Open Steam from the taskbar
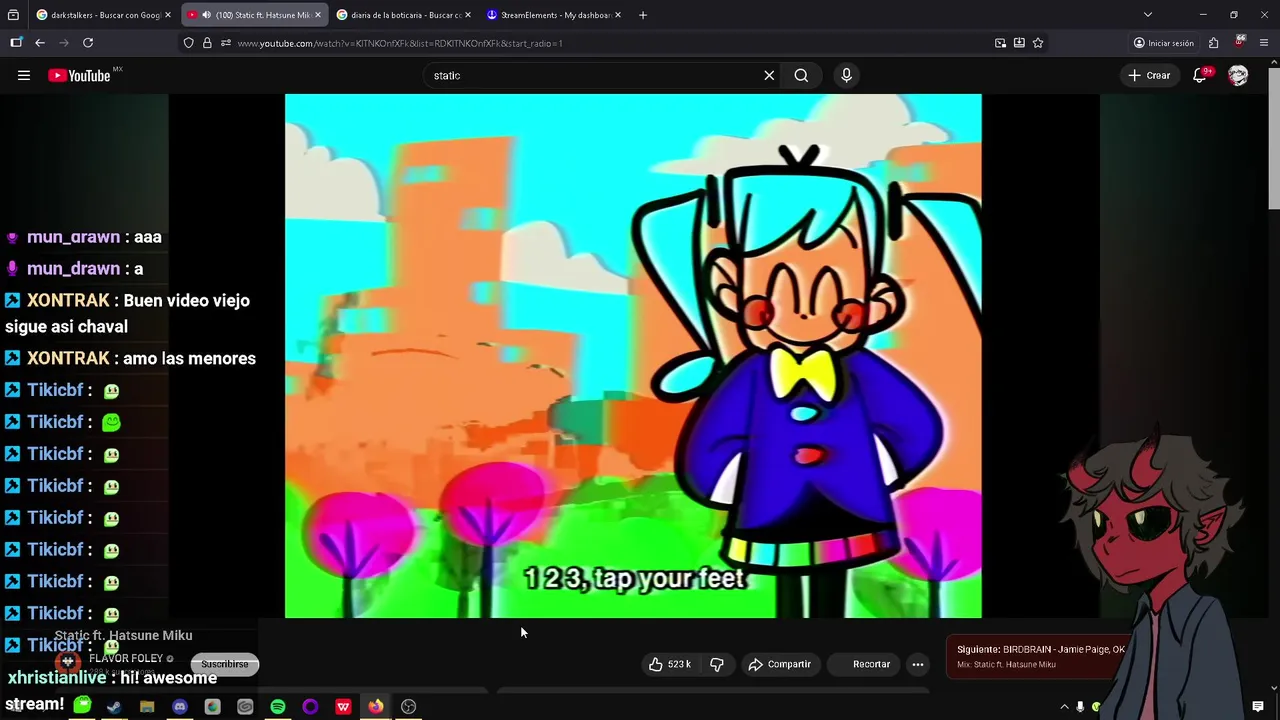Image resolution: width=1280 pixels, height=720 pixels. coord(114,707)
